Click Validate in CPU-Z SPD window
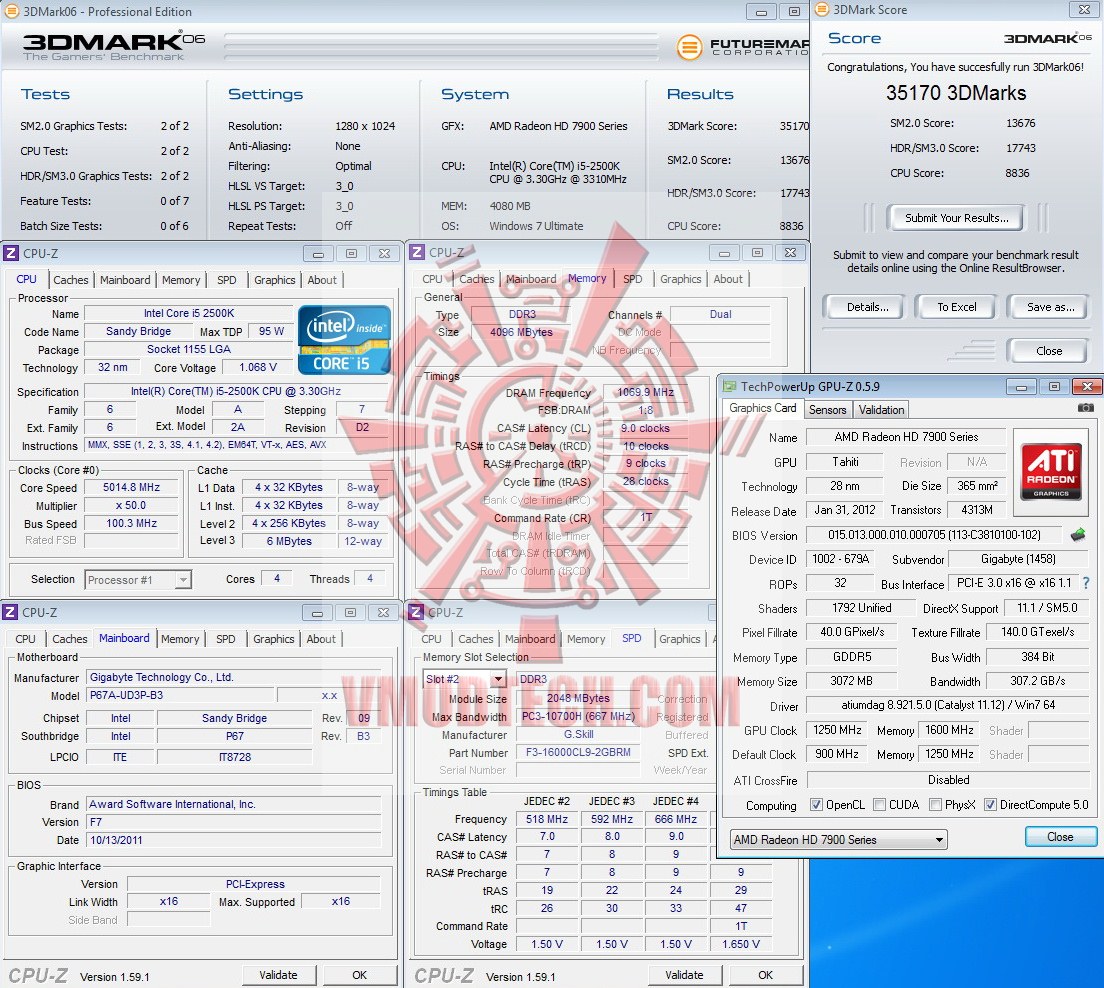 (x=684, y=975)
